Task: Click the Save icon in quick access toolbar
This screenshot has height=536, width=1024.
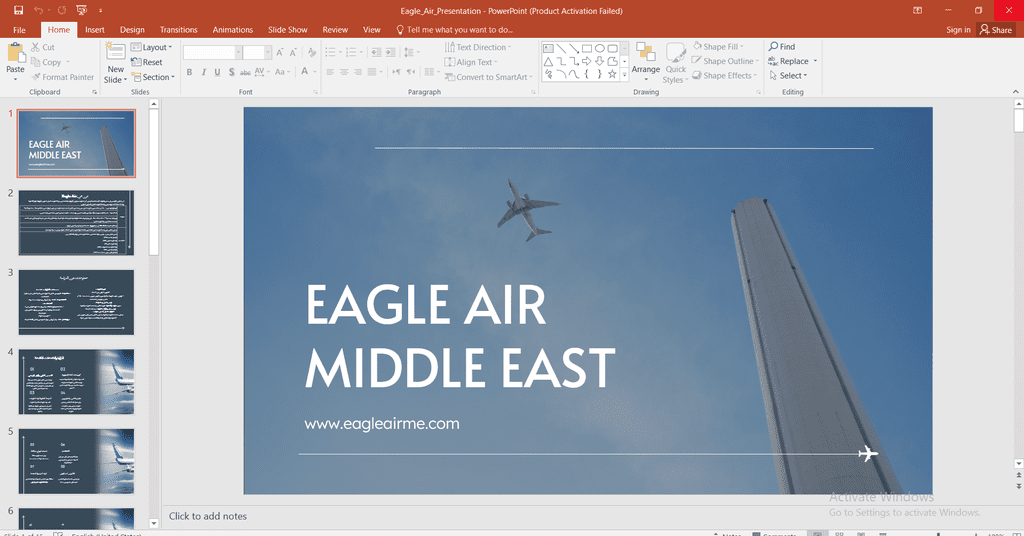Action: click(x=18, y=10)
